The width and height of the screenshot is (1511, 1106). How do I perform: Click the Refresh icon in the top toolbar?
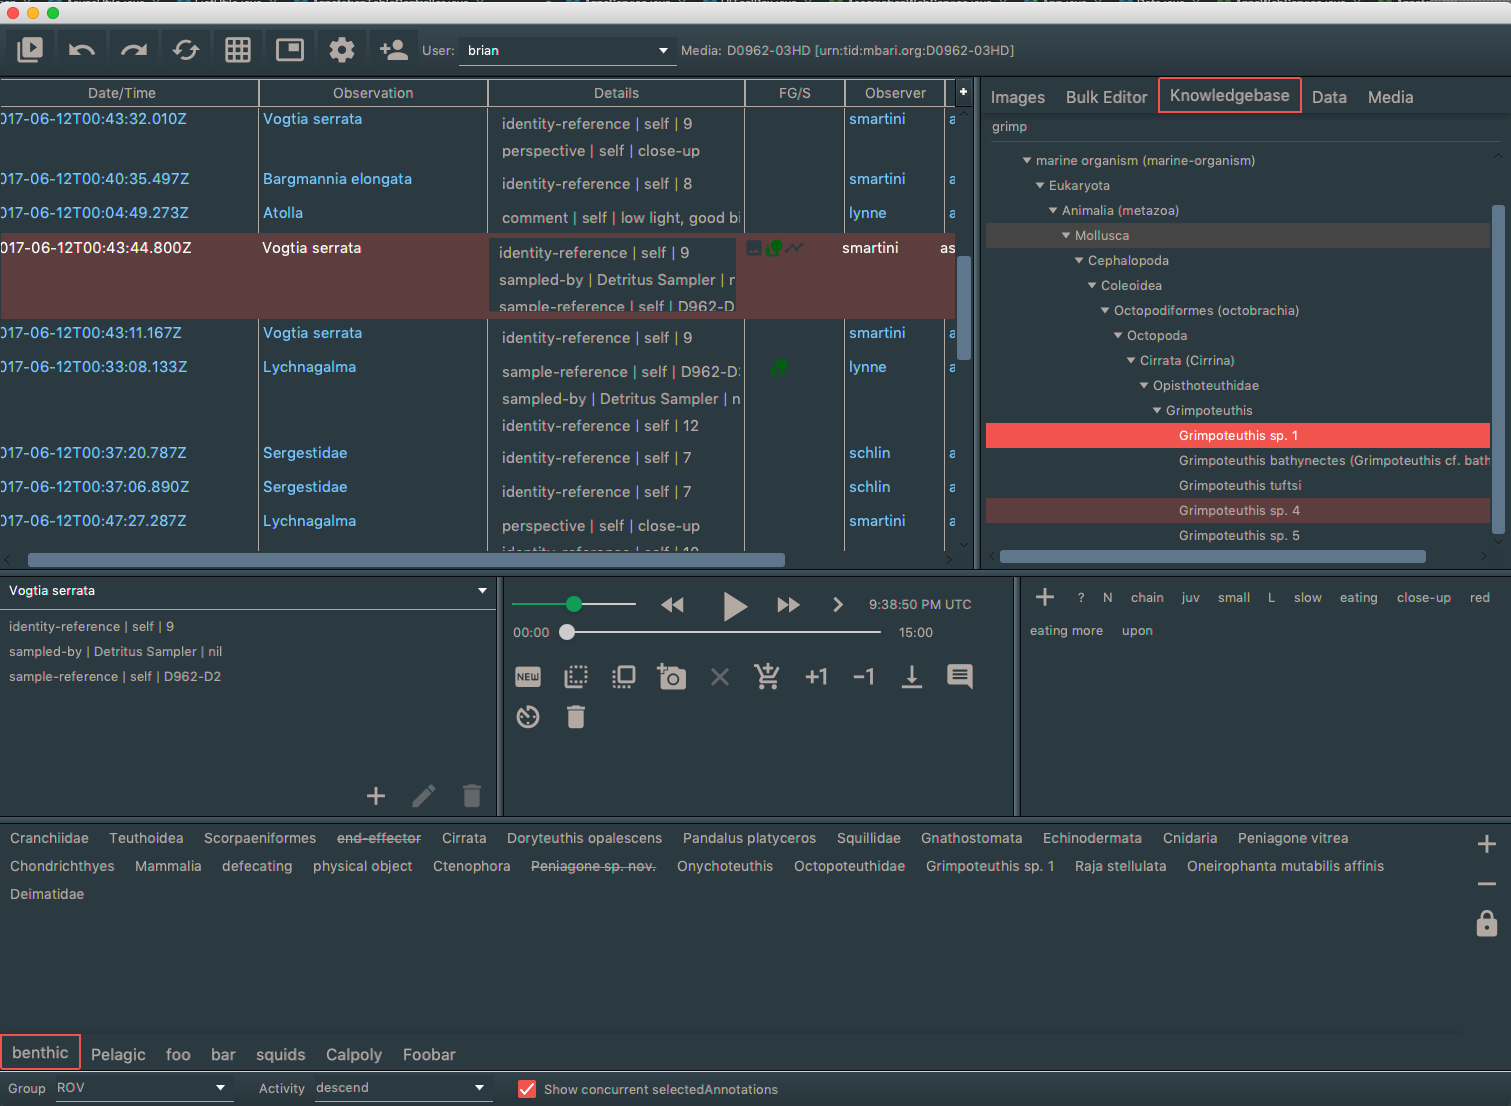[x=186, y=48]
